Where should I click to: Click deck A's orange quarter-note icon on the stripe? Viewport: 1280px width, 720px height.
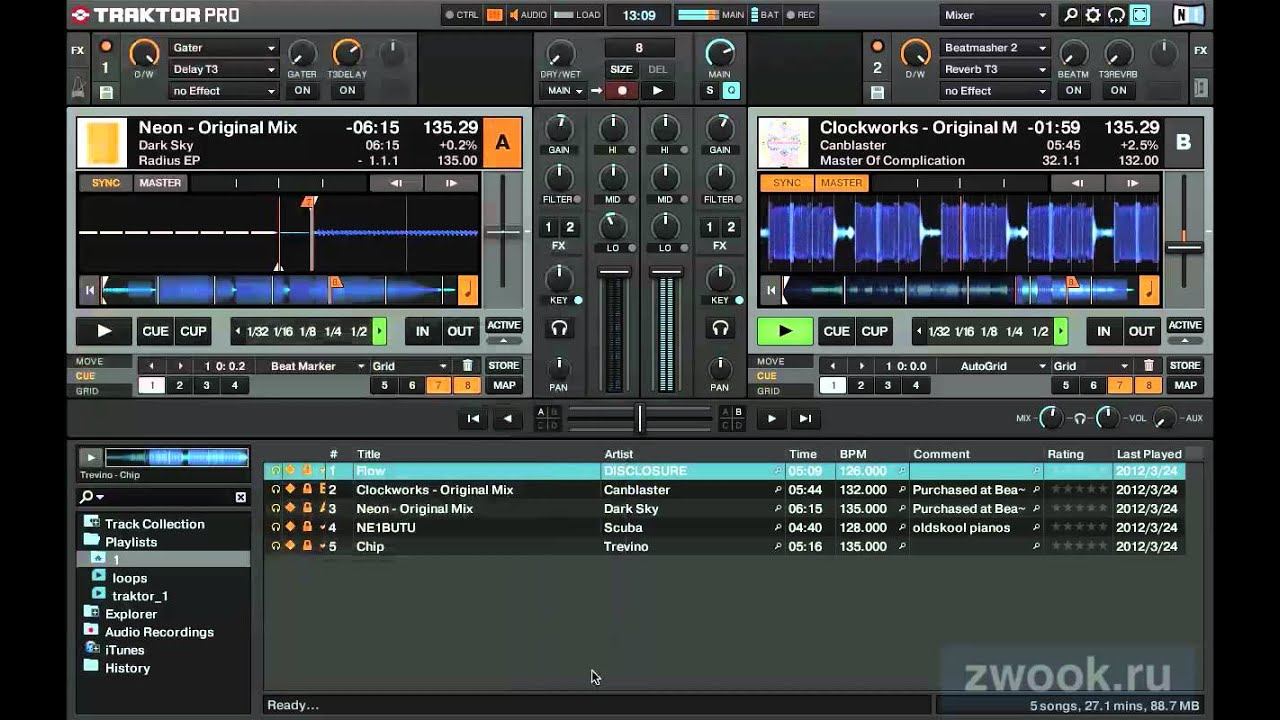click(468, 290)
